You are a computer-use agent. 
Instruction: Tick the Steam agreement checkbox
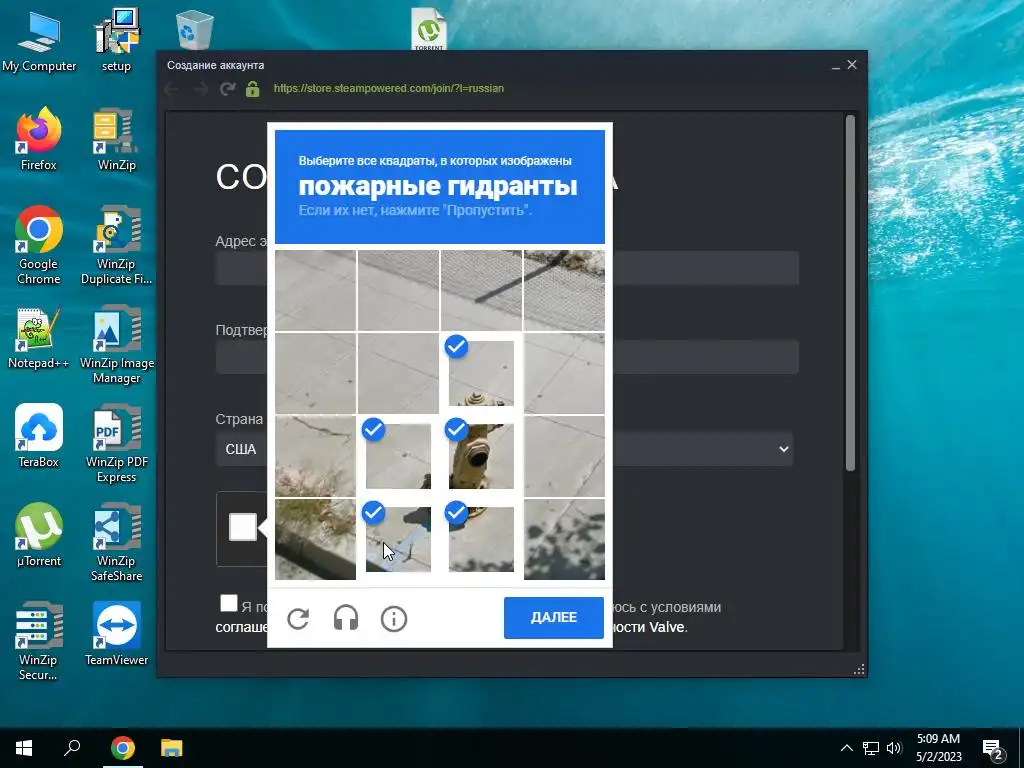pos(229,603)
